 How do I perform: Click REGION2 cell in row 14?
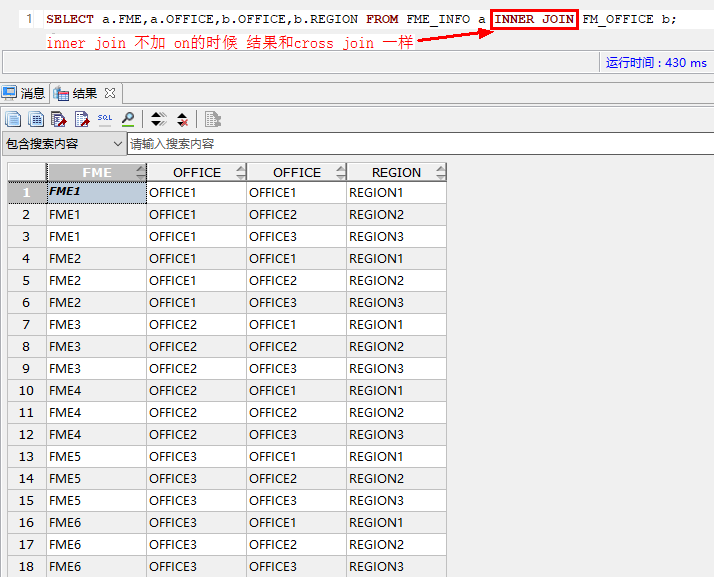coord(397,479)
